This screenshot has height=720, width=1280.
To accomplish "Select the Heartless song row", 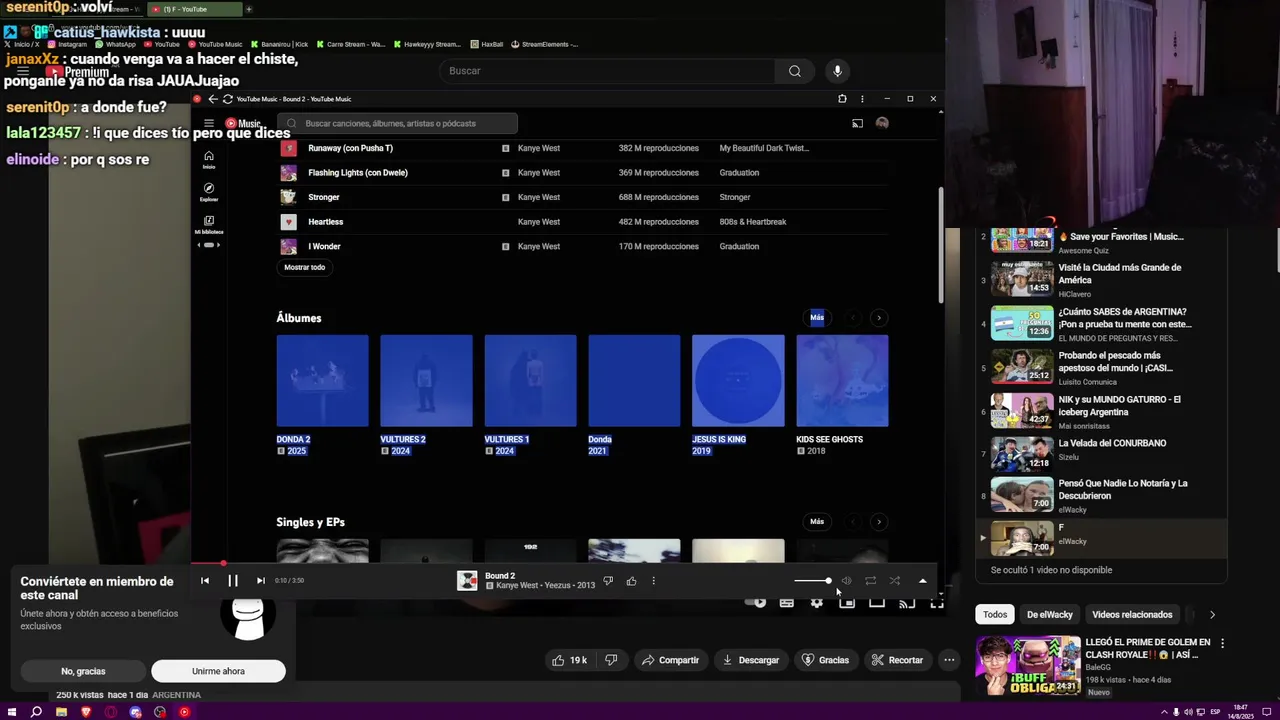I will pyautogui.click(x=582, y=222).
